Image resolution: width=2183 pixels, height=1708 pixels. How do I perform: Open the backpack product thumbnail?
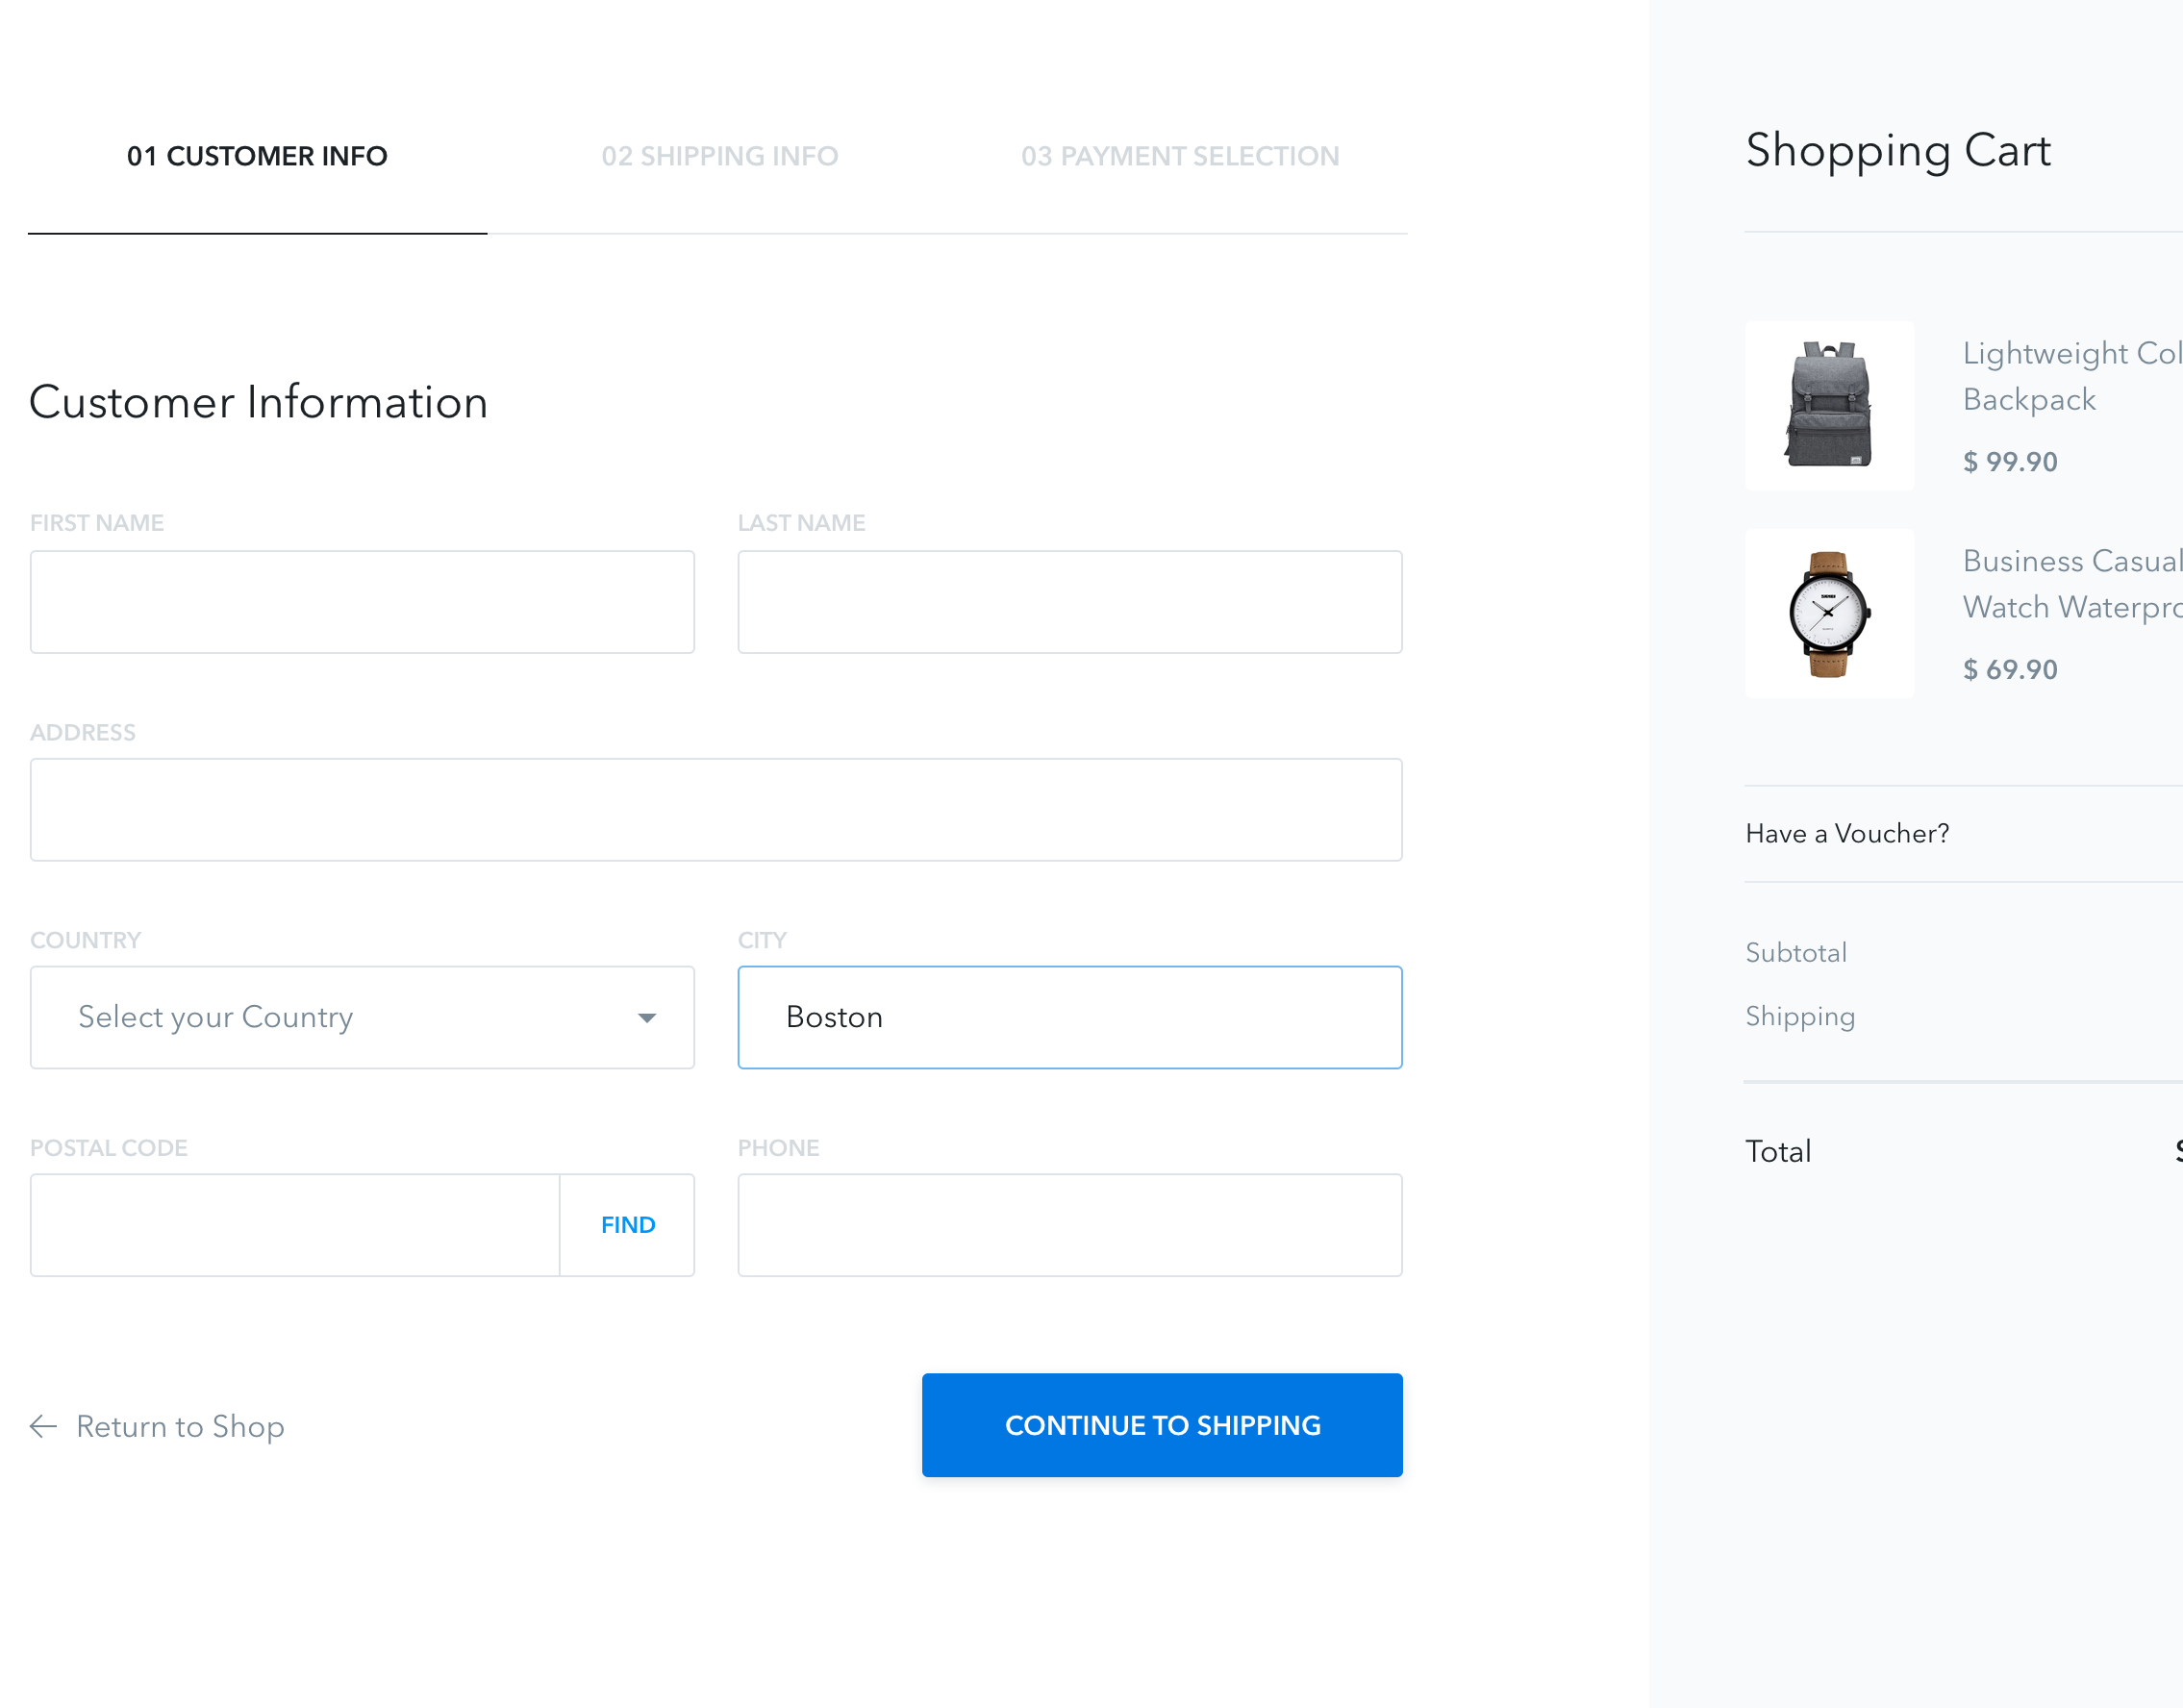(x=1829, y=405)
